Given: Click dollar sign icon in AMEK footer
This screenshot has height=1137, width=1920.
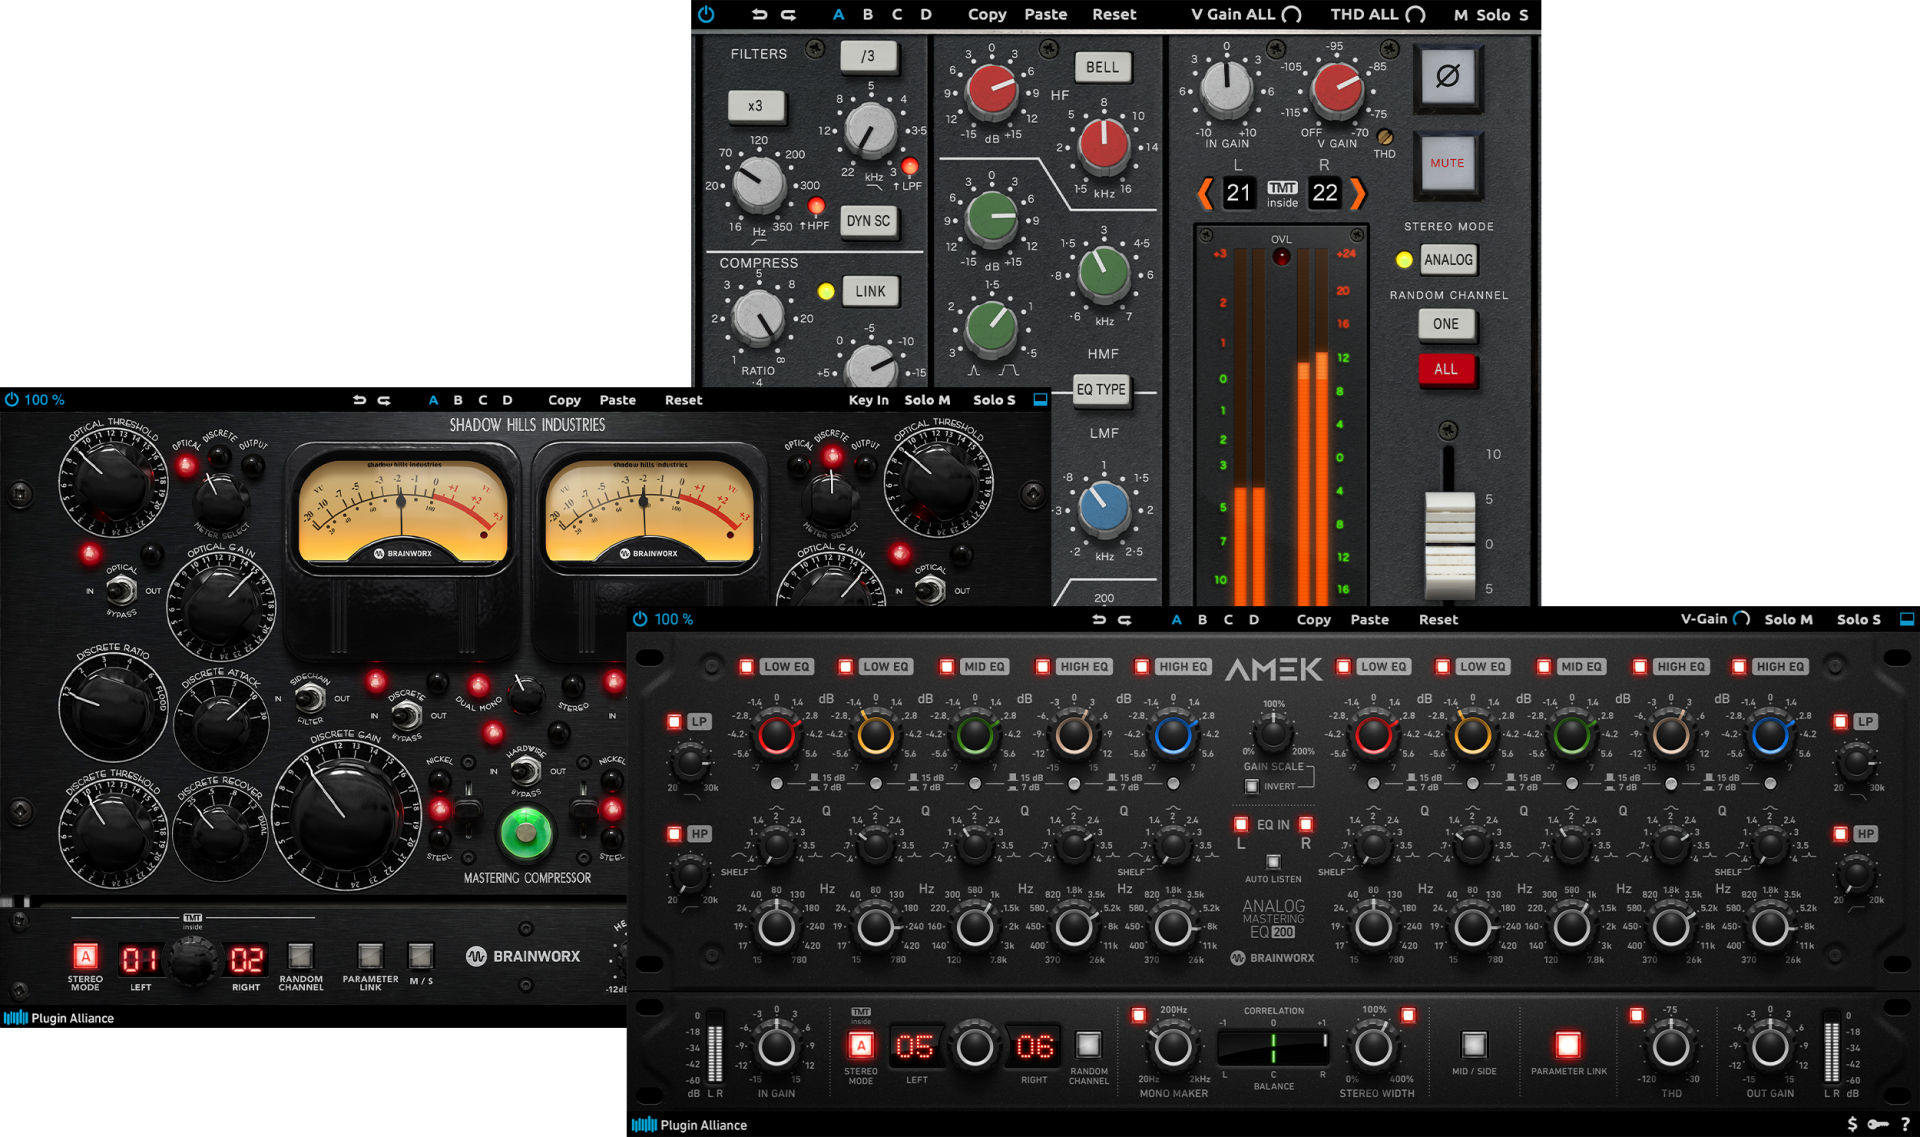Looking at the screenshot, I should (1852, 1124).
